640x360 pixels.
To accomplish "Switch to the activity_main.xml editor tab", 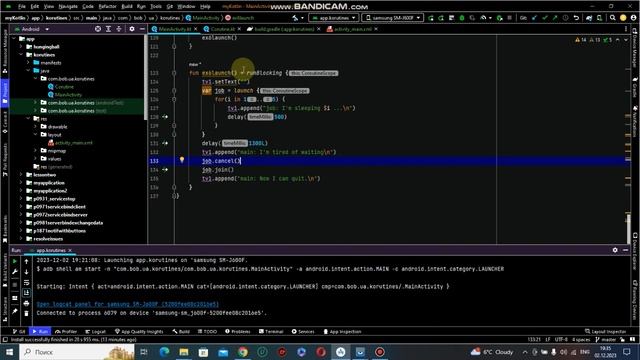I will tap(352, 29).
